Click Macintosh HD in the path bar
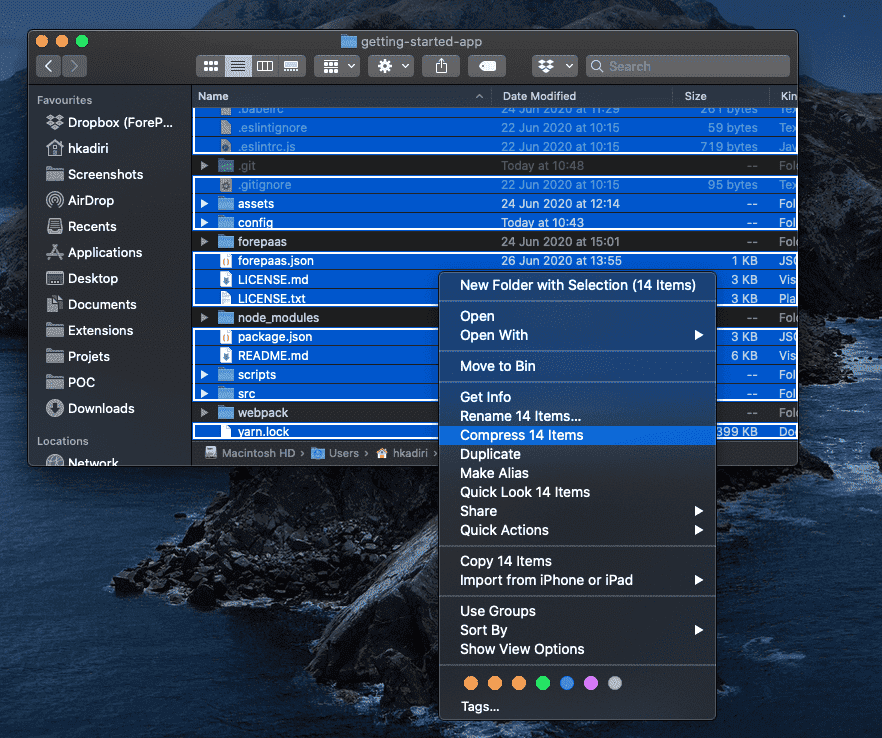Screen dimensions: 882x738 pos(251,453)
